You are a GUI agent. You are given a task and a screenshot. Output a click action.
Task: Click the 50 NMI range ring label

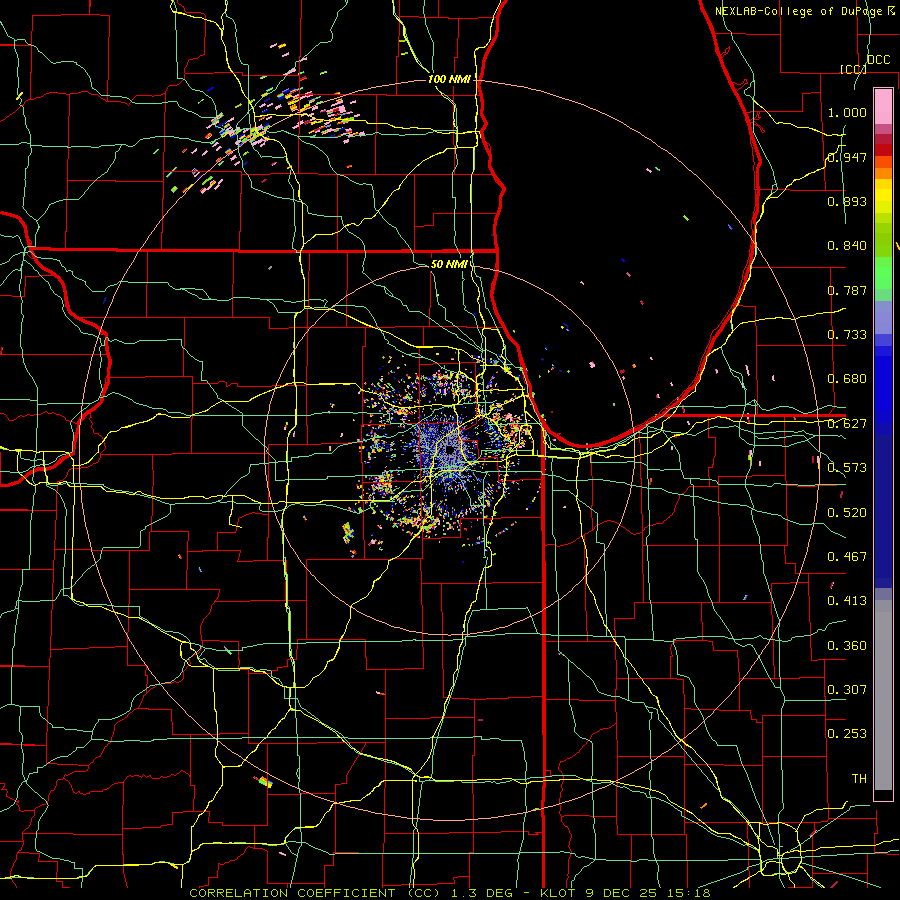(449, 264)
